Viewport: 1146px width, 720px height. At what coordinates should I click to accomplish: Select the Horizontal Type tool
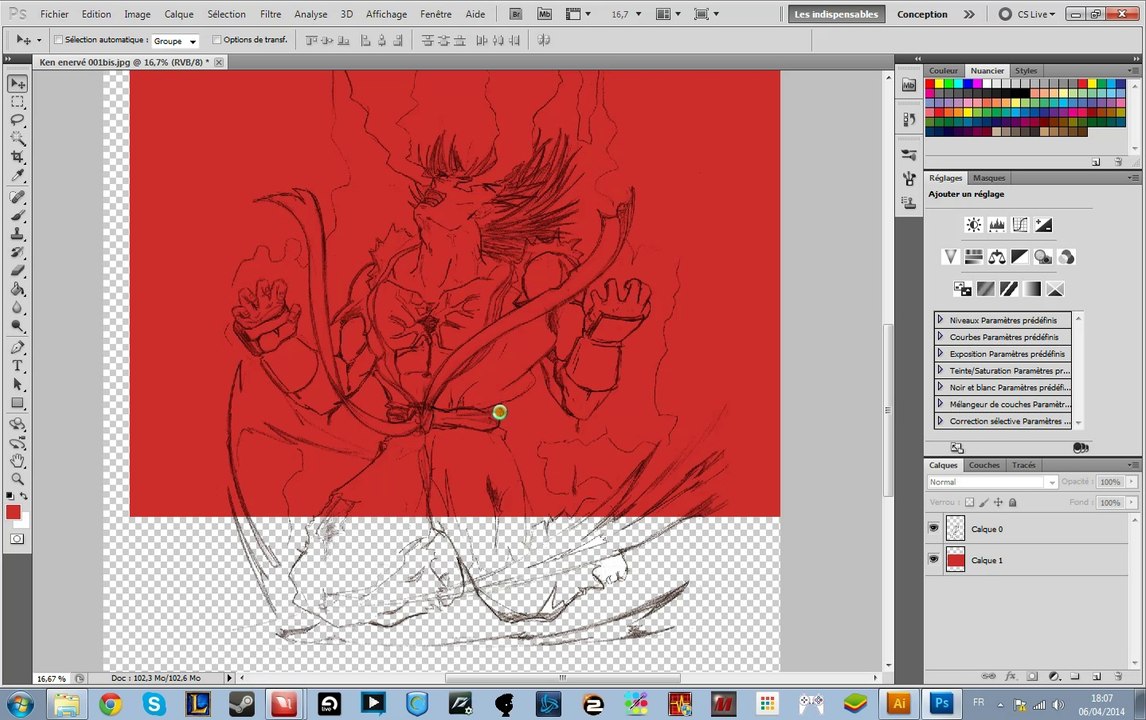[18, 365]
